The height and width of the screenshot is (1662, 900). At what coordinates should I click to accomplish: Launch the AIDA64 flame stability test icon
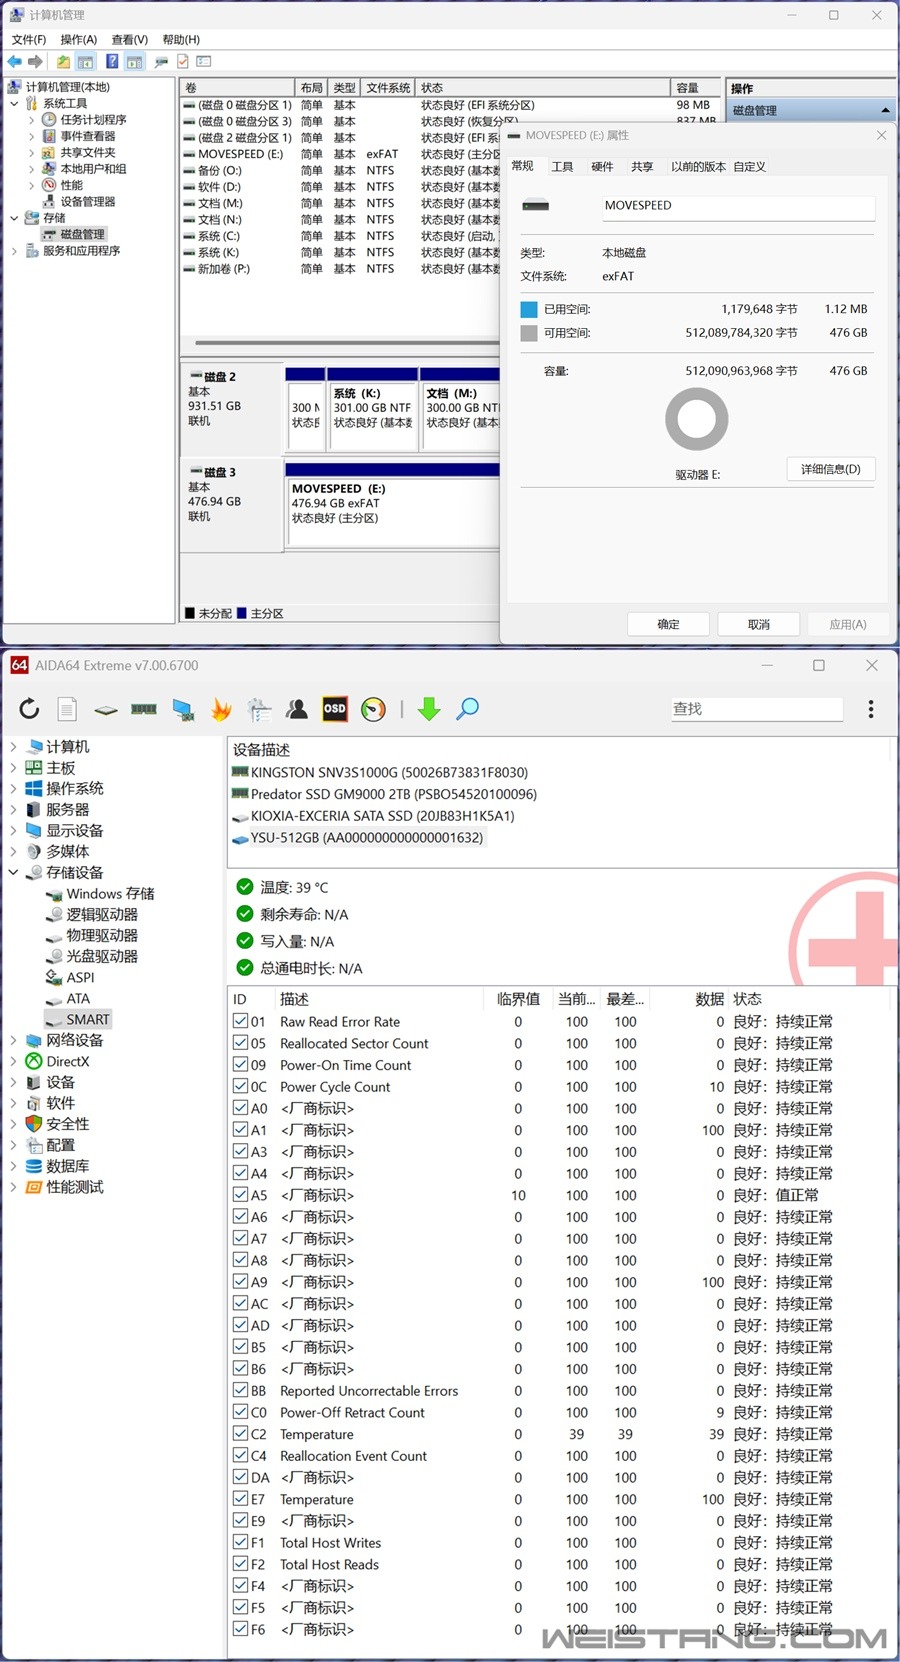click(x=221, y=709)
